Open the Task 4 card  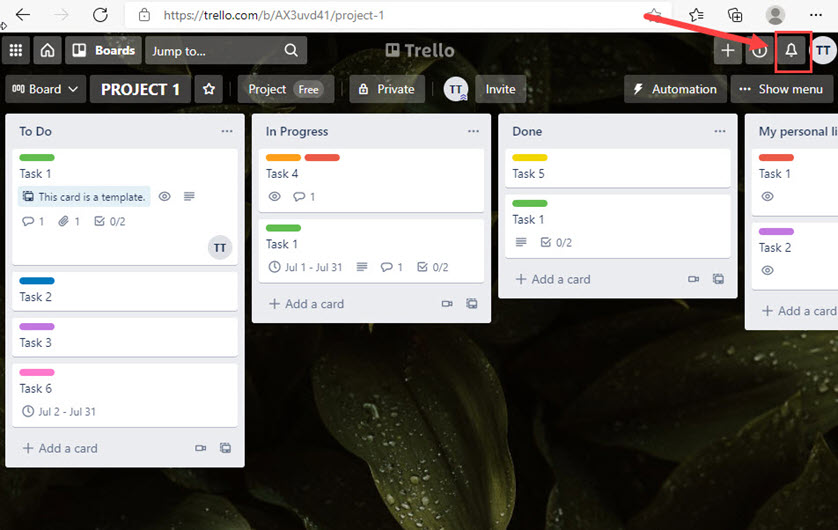coord(371,181)
